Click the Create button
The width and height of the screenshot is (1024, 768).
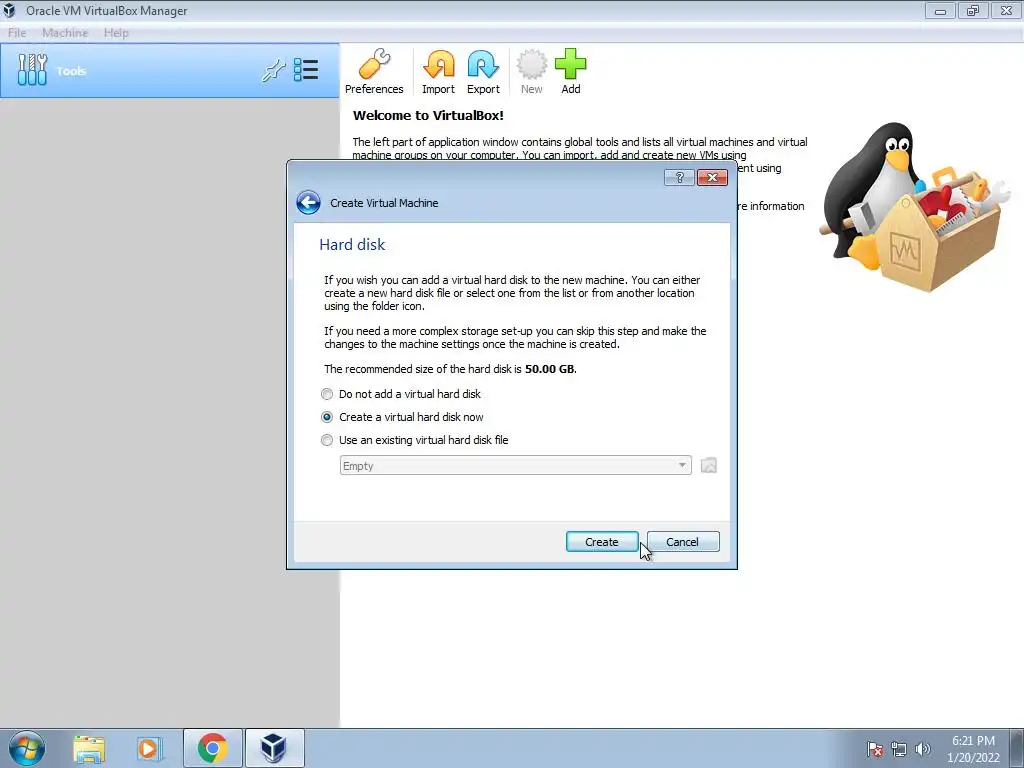pyautogui.click(x=601, y=541)
